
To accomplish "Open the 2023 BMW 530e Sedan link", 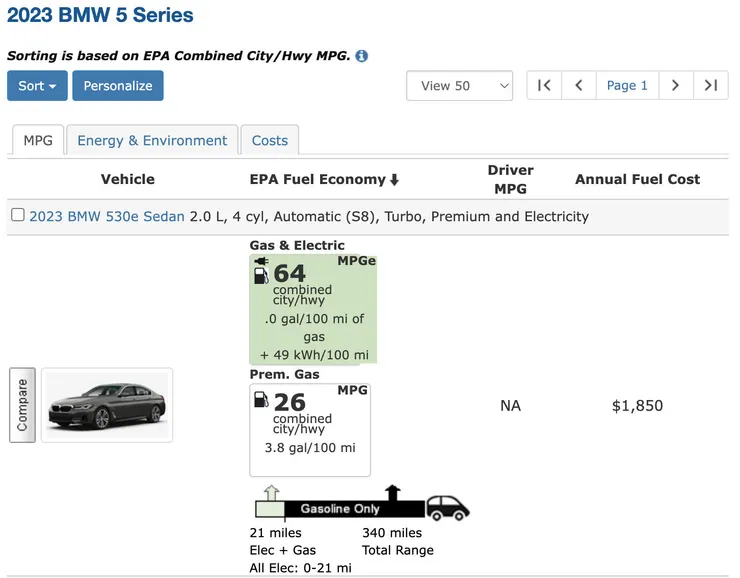I will coord(107,216).
